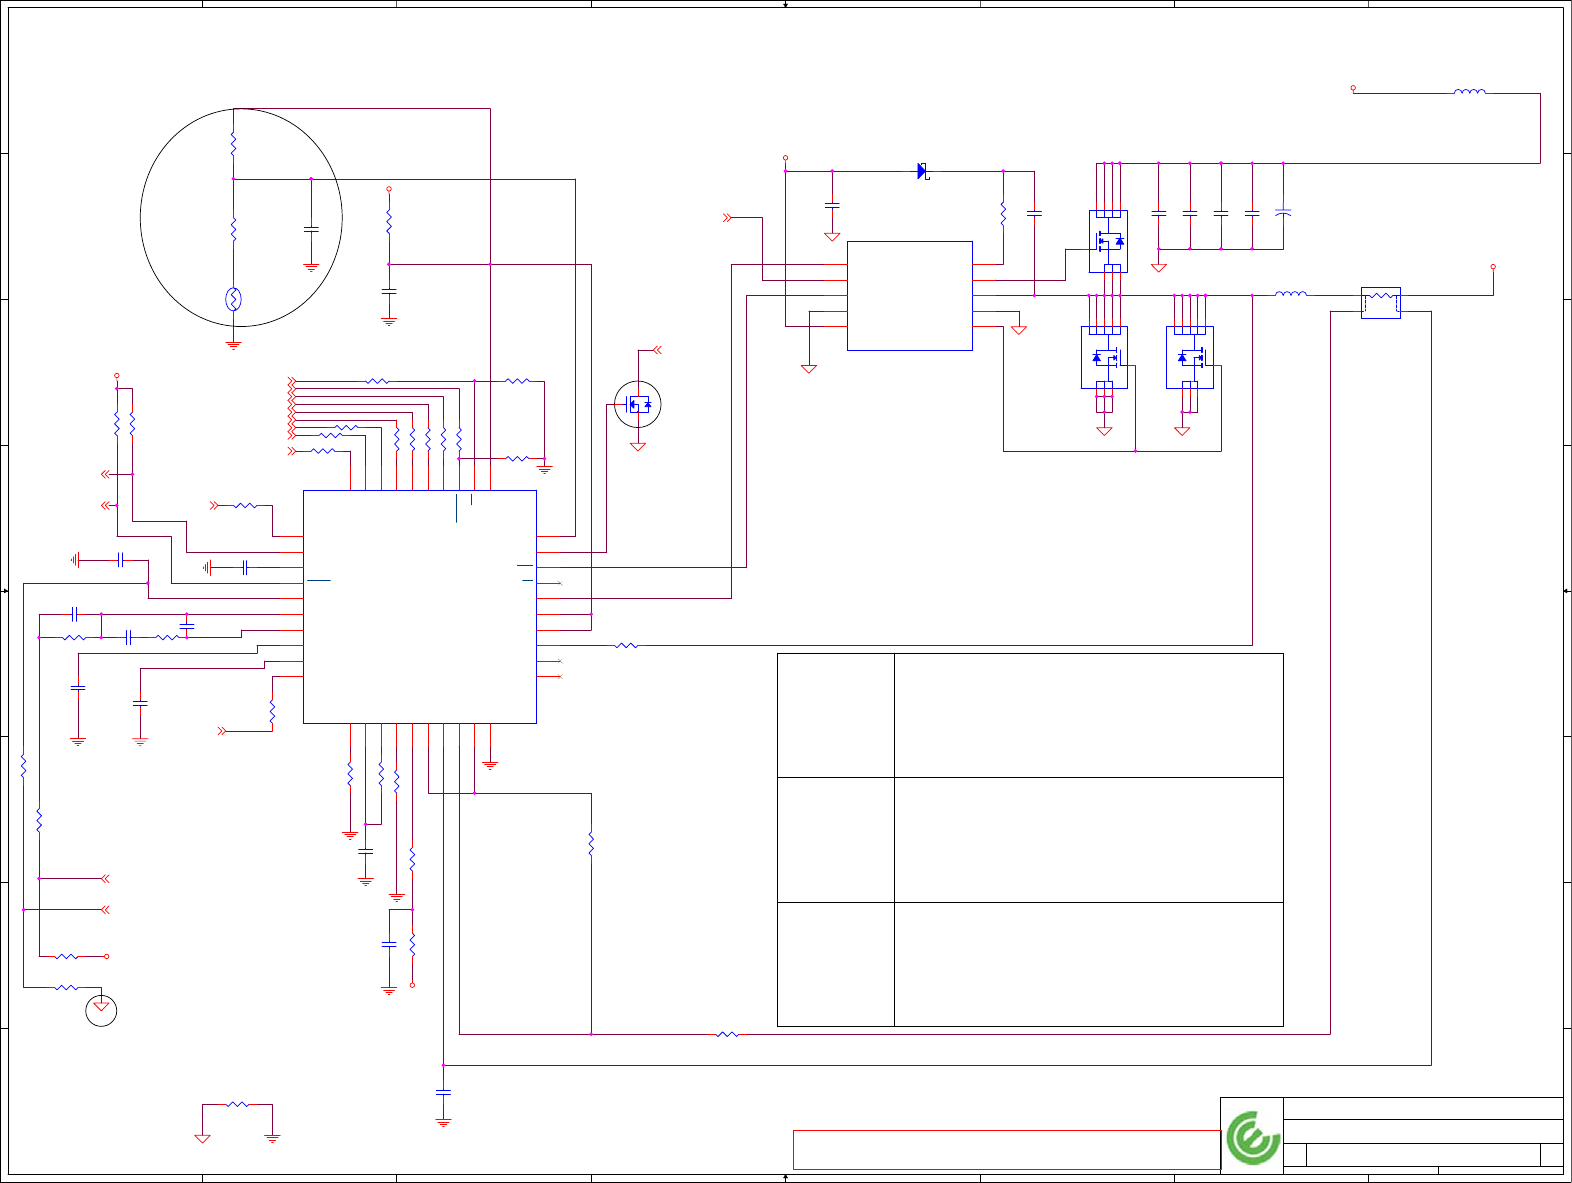Select the MOSFET enclosed in a circle
1572x1183 pixels.
638,404
